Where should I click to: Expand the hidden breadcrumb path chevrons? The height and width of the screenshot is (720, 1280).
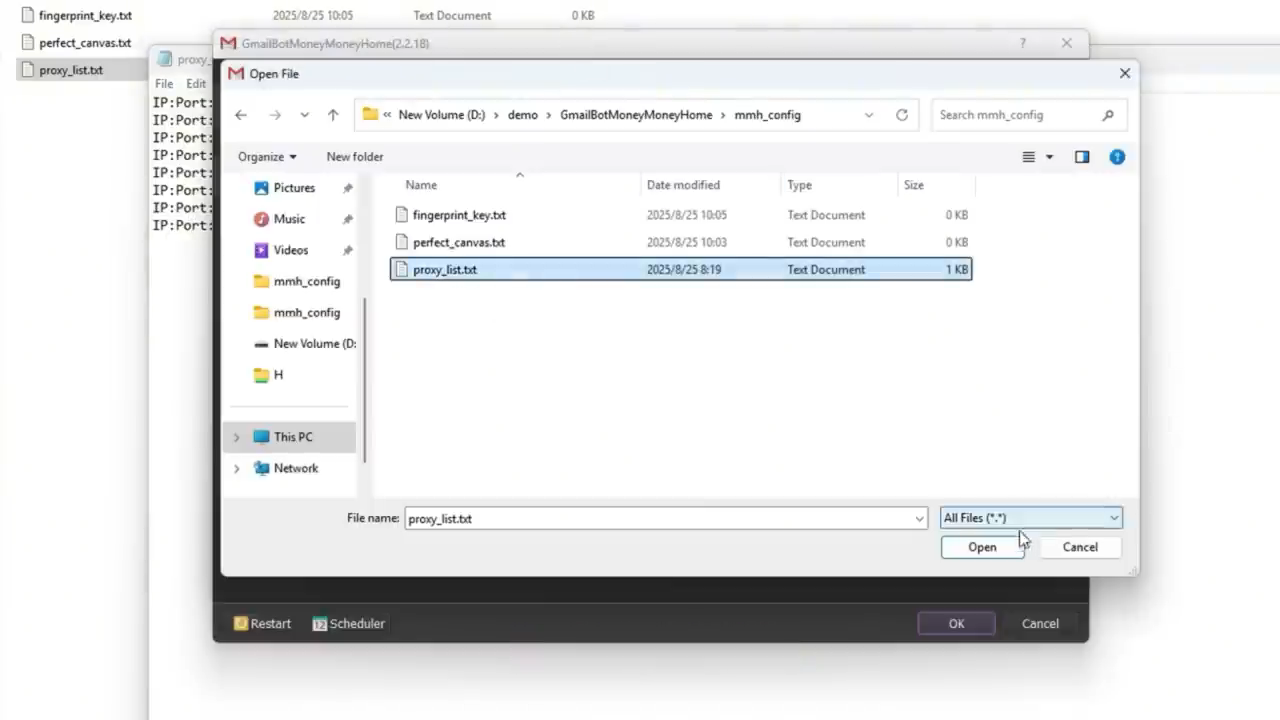pos(387,115)
